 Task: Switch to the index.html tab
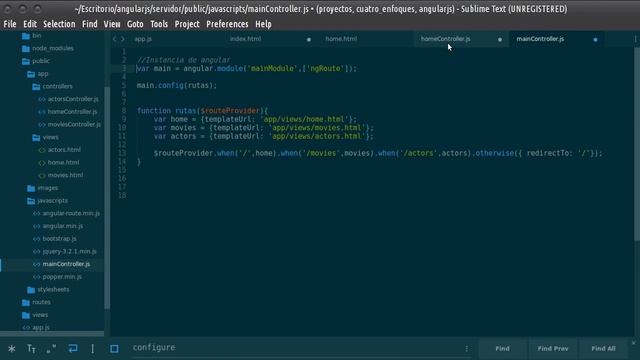pyautogui.click(x=245, y=39)
